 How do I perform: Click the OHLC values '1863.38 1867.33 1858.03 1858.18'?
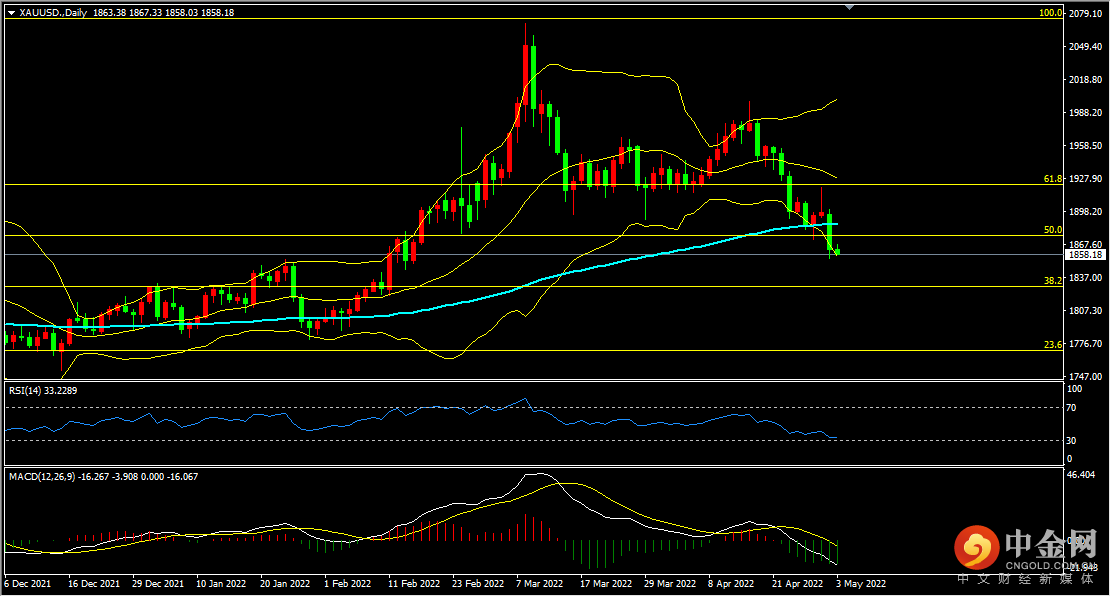[x=164, y=13]
